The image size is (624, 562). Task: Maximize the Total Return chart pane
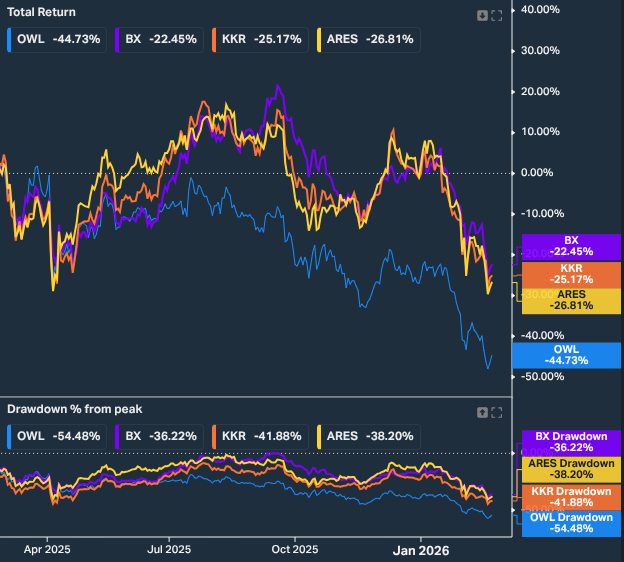click(x=496, y=14)
